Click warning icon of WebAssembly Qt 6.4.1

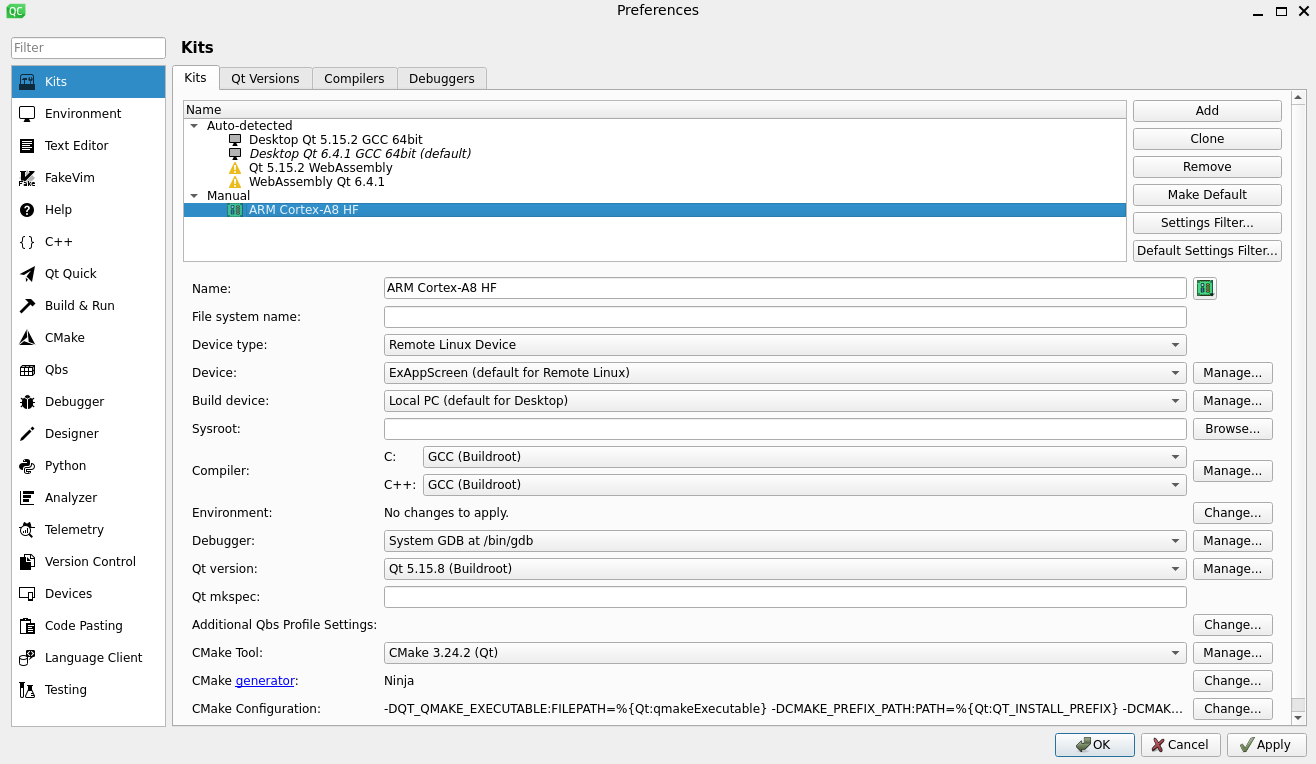pyautogui.click(x=235, y=182)
